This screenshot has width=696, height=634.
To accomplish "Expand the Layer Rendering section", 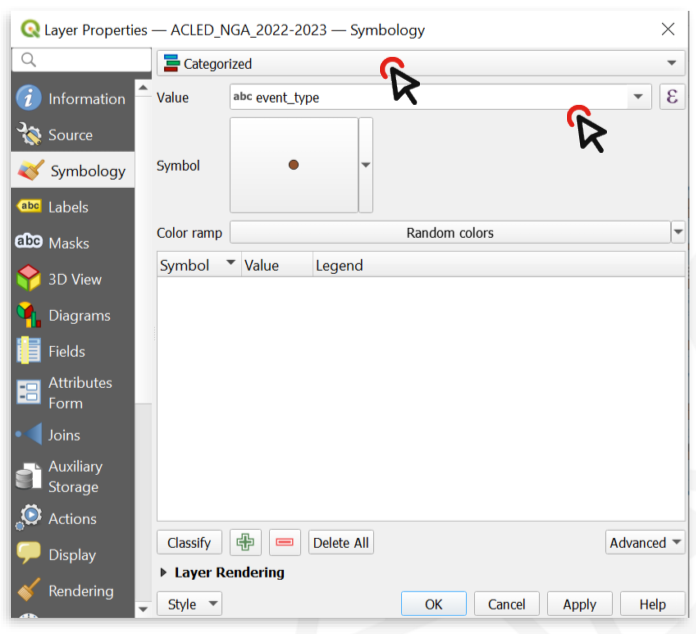I will (x=165, y=573).
